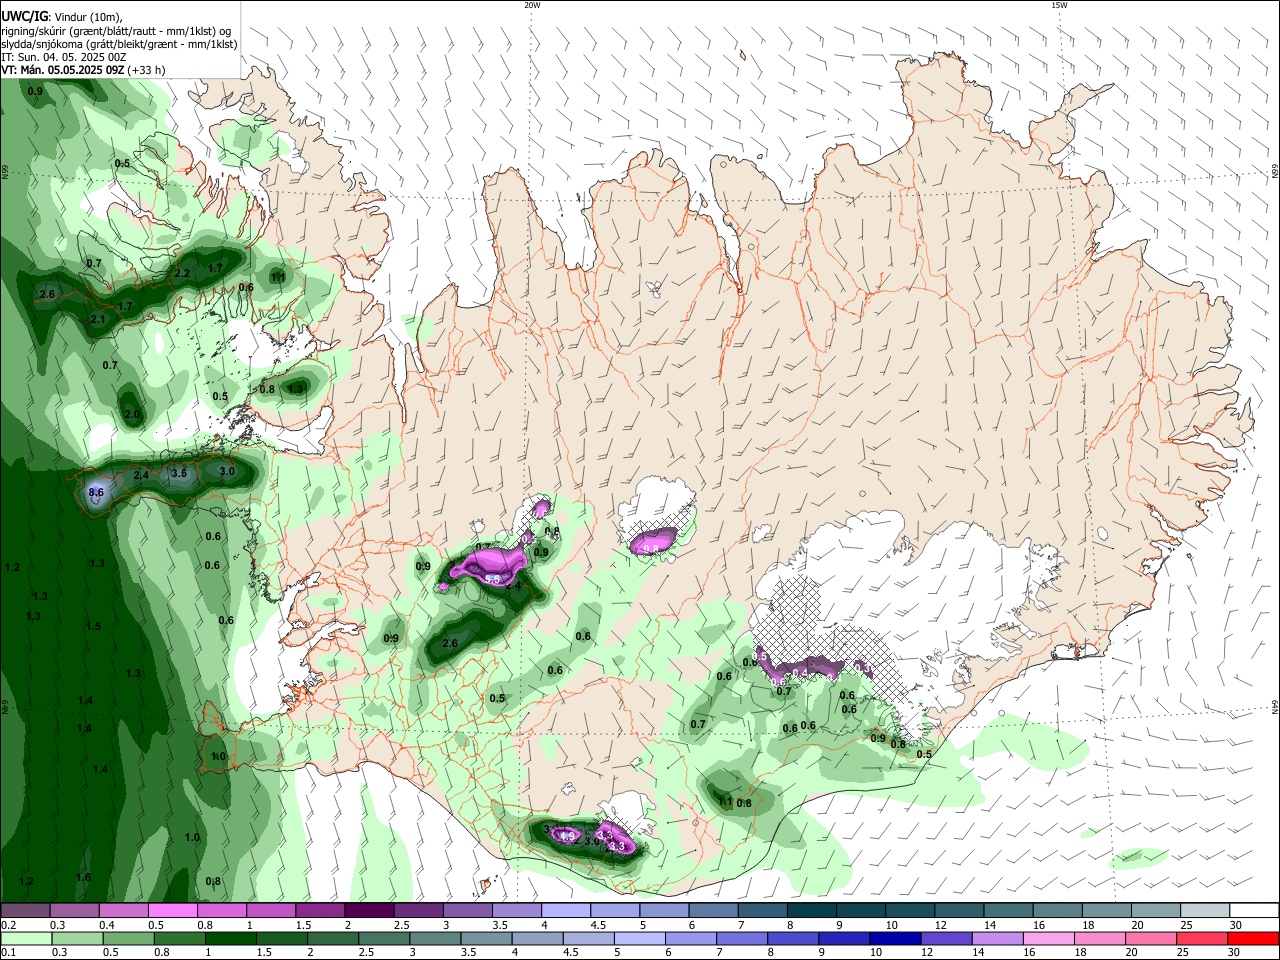Click the '5.5' value in the purple snow area
The image size is (1280, 960).
(492, 580)
